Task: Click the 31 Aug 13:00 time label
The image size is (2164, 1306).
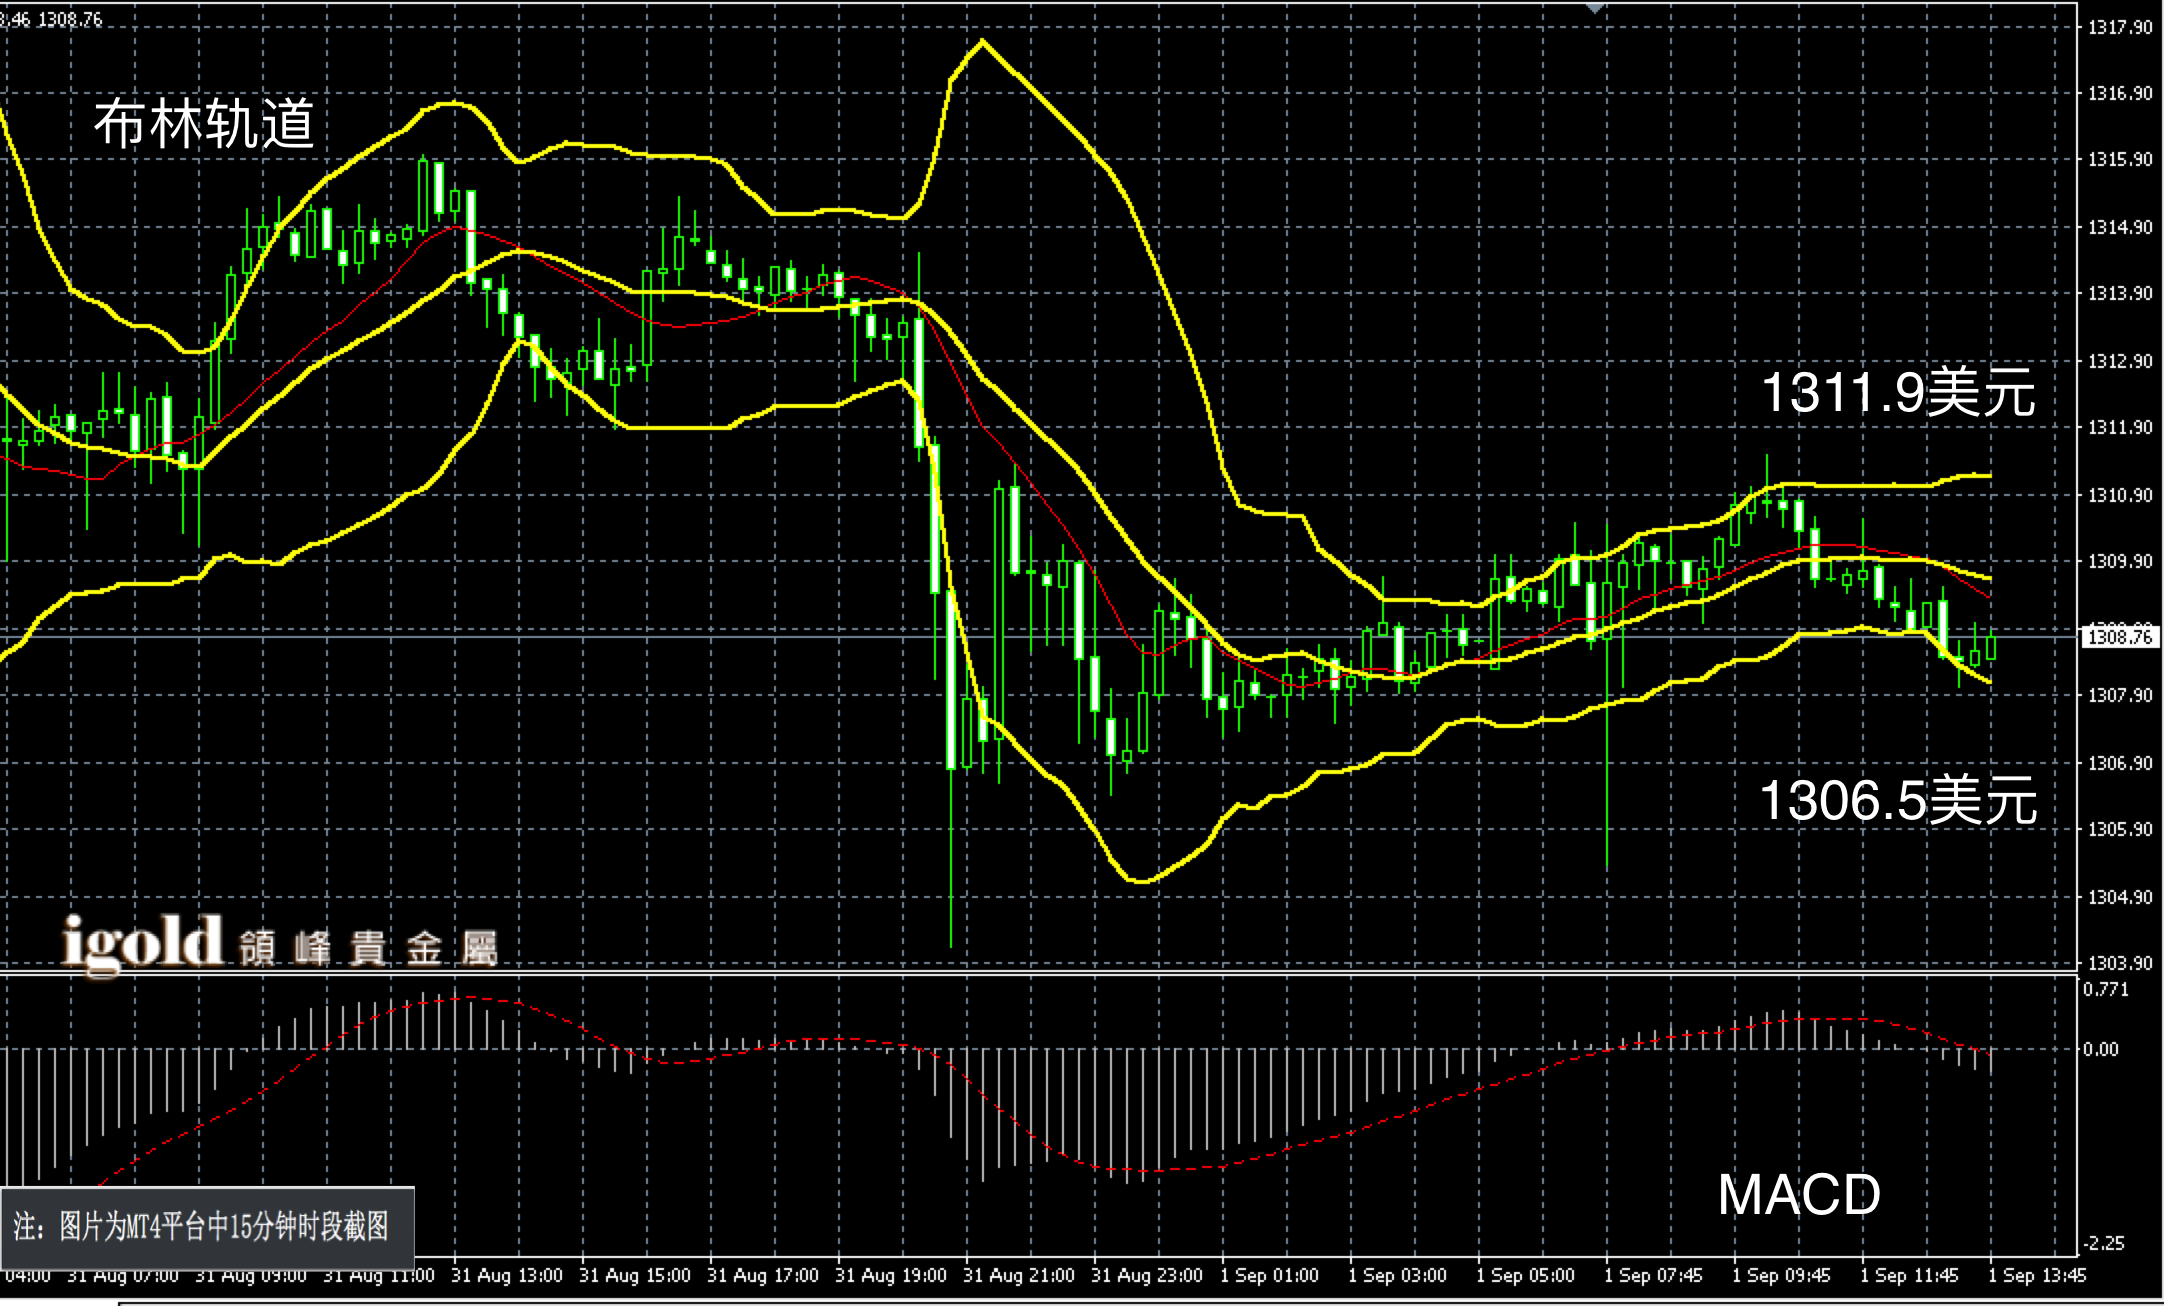Action: [x=506, y=1276]
